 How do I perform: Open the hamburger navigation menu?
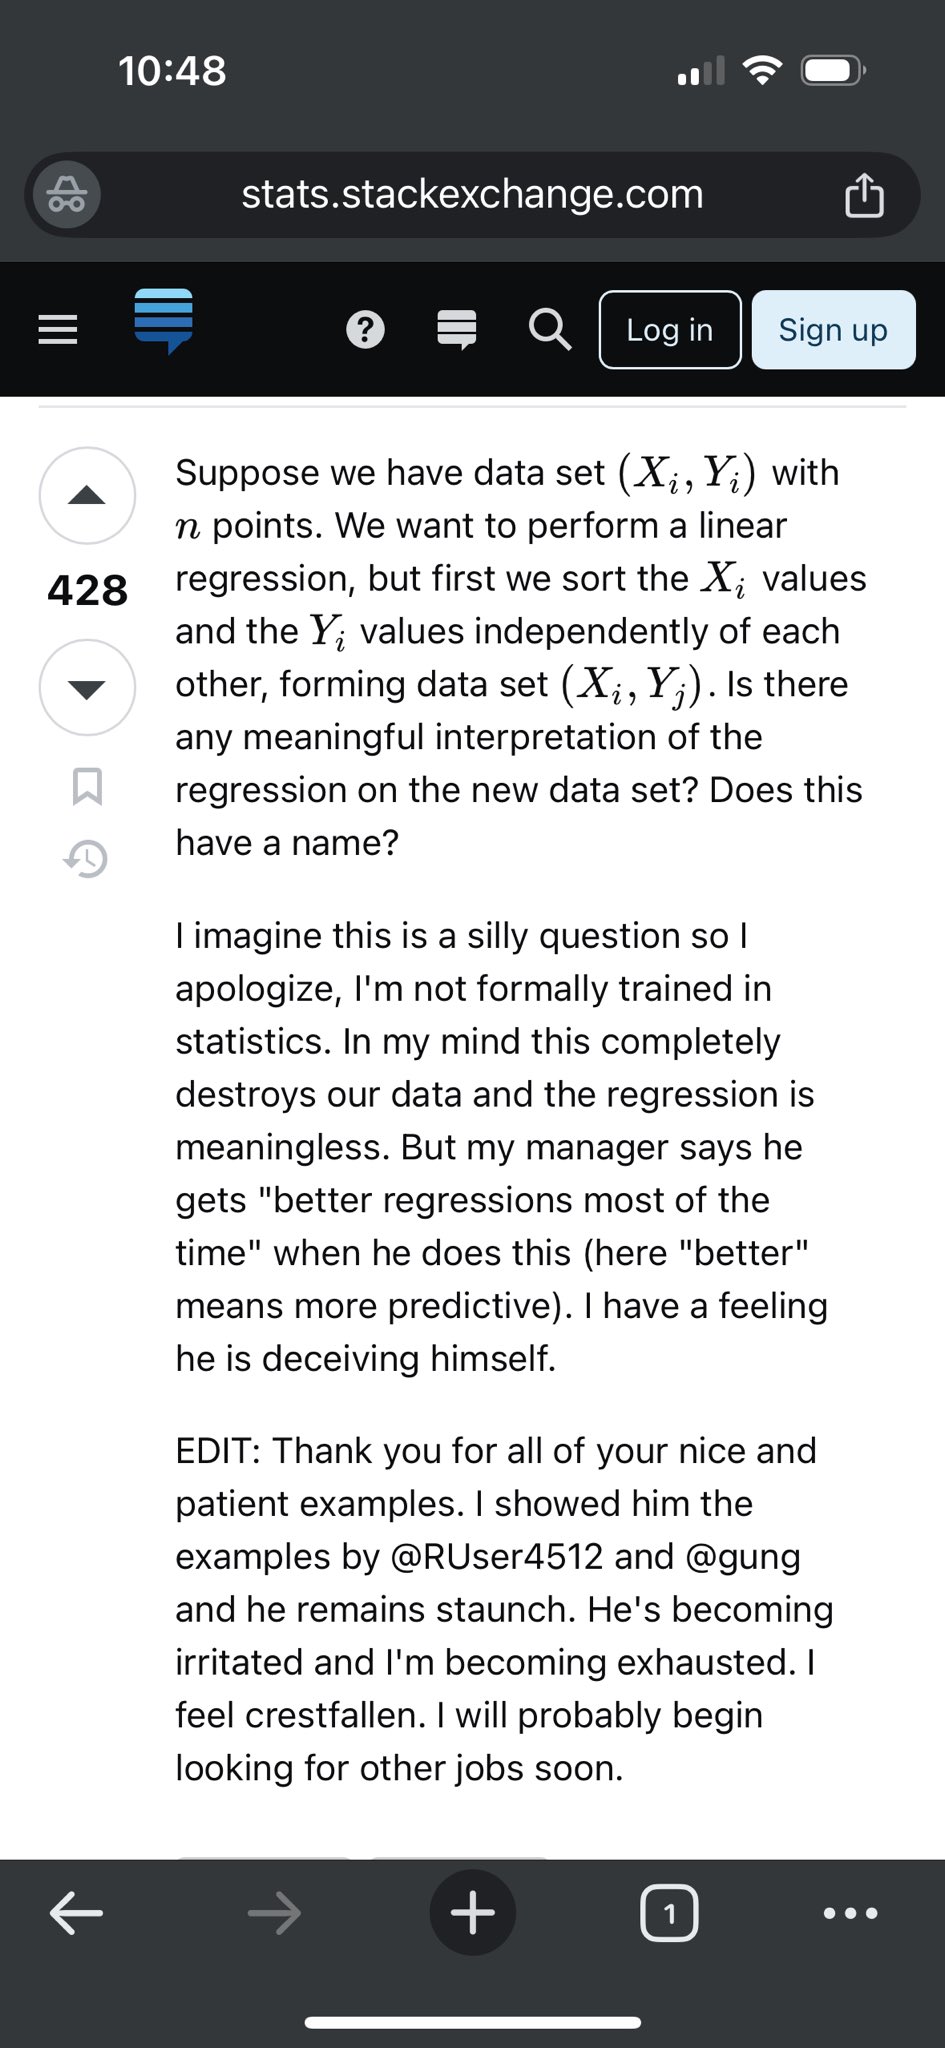(x=58, y=329)
